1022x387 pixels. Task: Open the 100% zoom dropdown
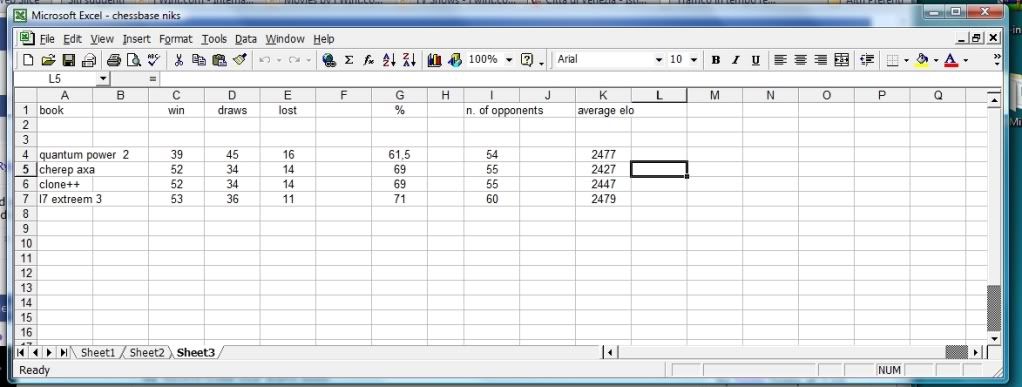click(509, 59)
